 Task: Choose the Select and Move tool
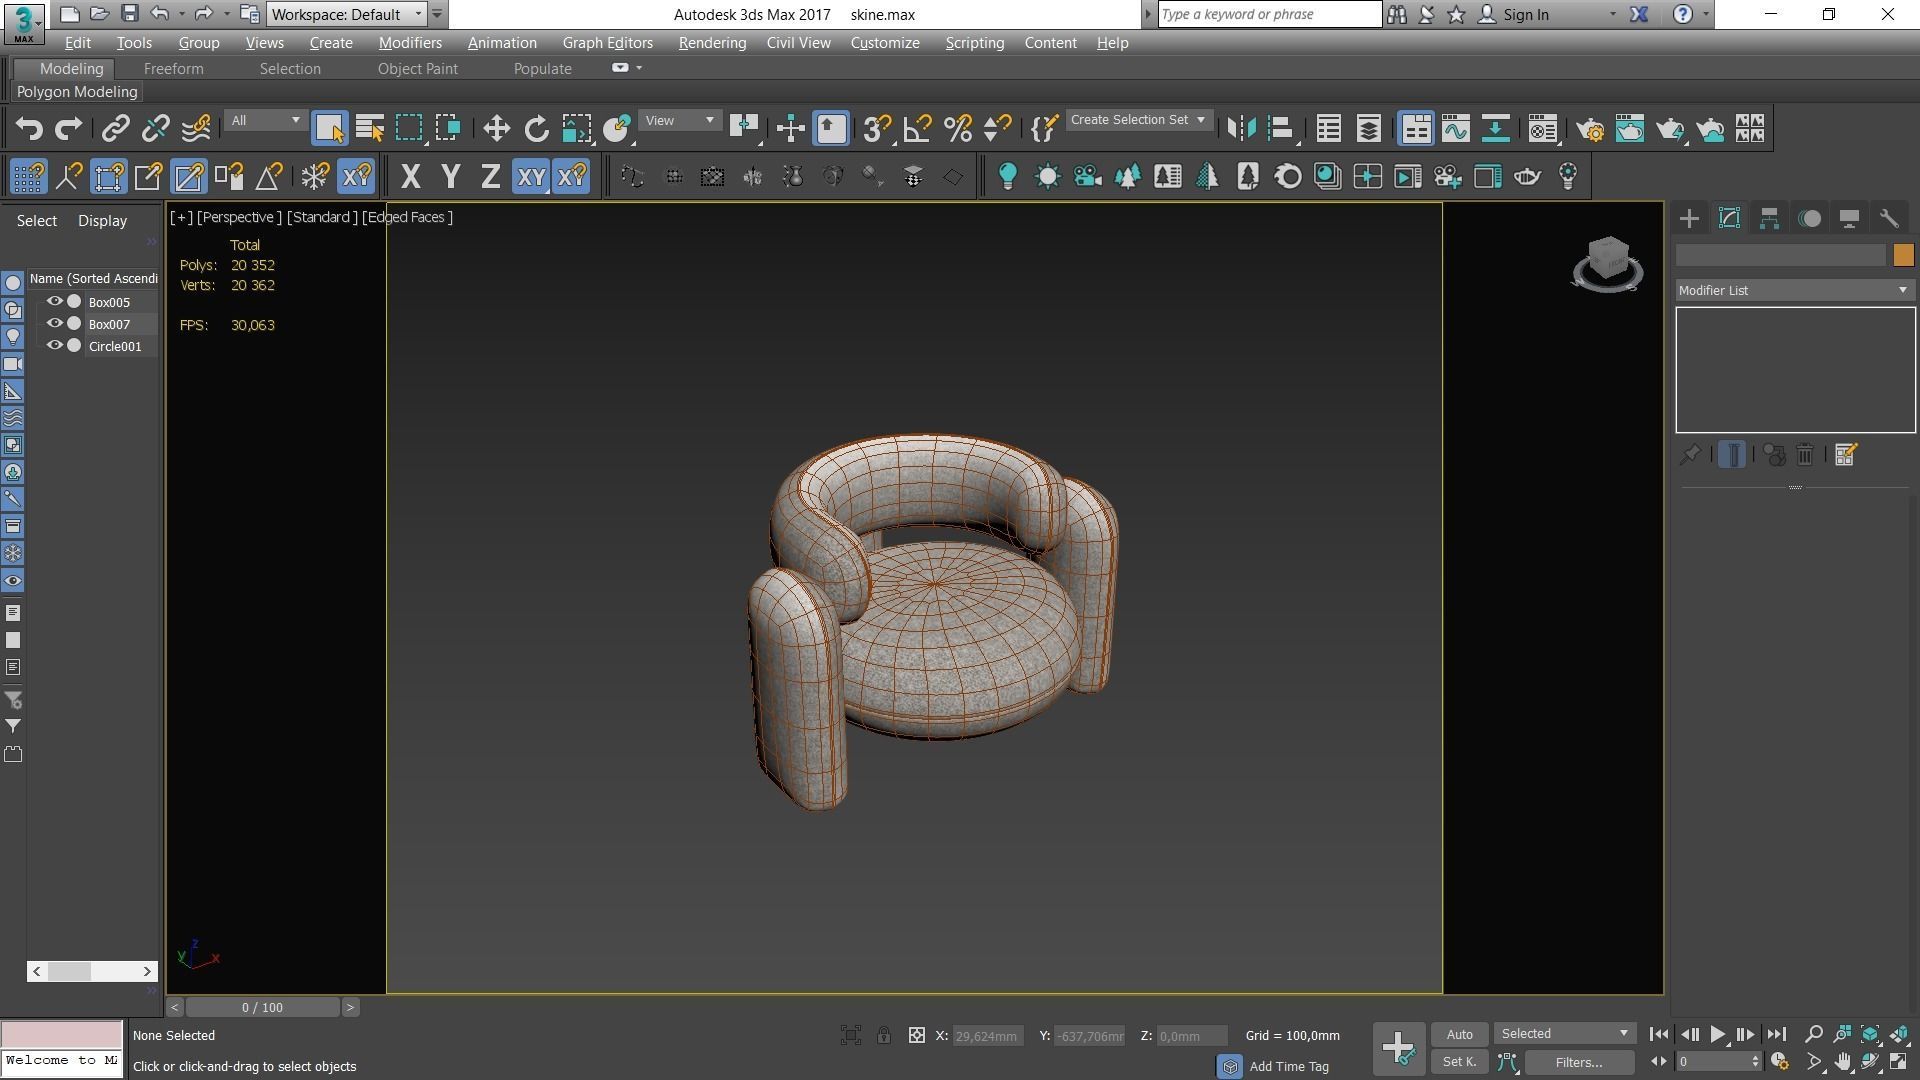click(x=496, y=128)
